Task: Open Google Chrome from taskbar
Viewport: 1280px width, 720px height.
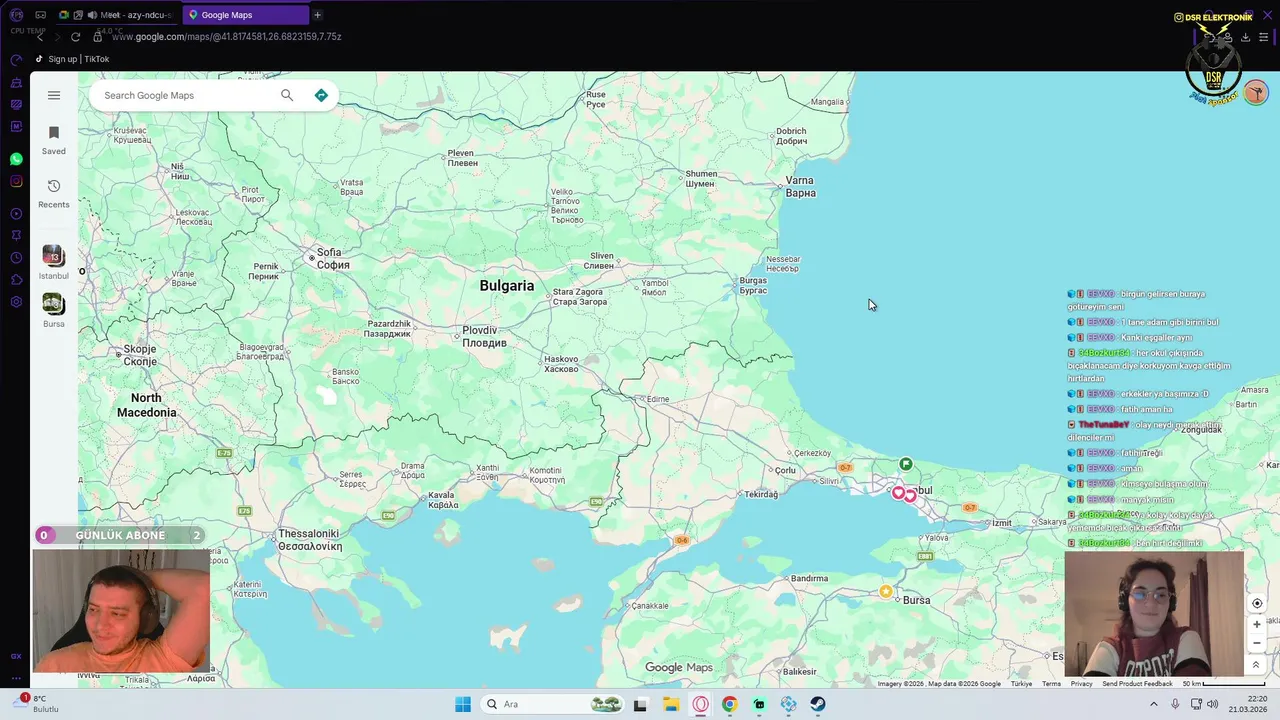Action: [x=729, y=704]
